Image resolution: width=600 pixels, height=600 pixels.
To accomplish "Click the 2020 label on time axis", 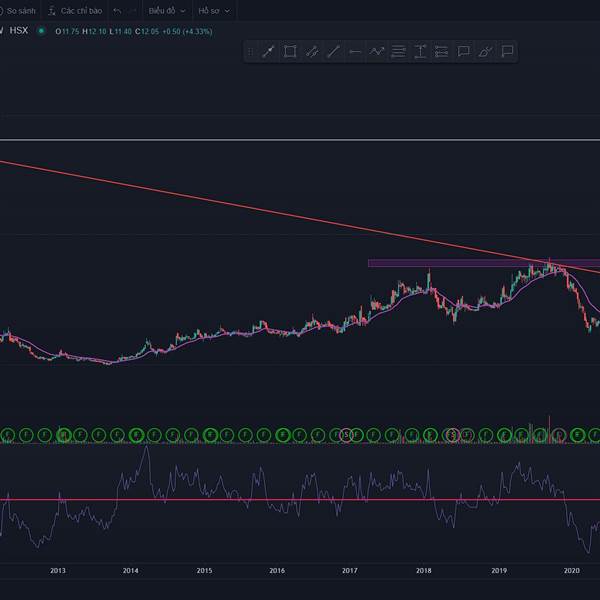I will click(x=572, y=571).
